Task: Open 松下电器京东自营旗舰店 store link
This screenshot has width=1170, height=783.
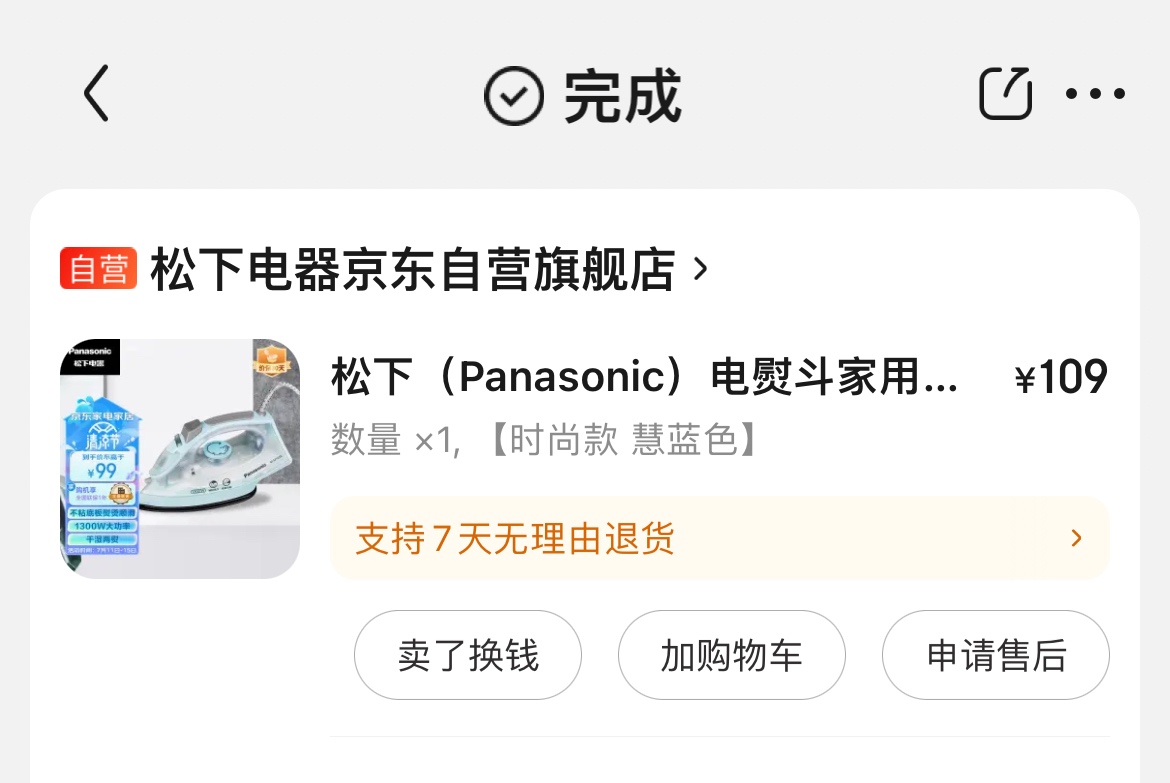Action: click(x=413, y=269)
